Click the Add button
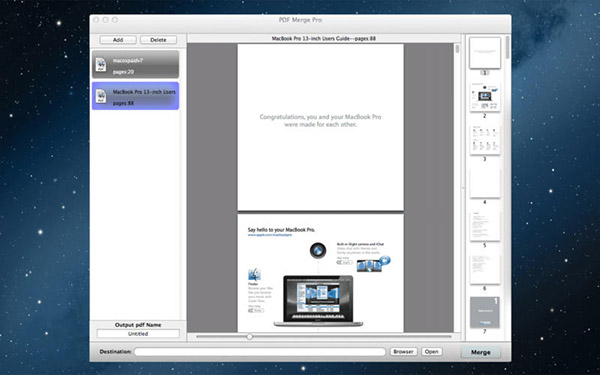 pyautogui.click(x=118, y=40)
